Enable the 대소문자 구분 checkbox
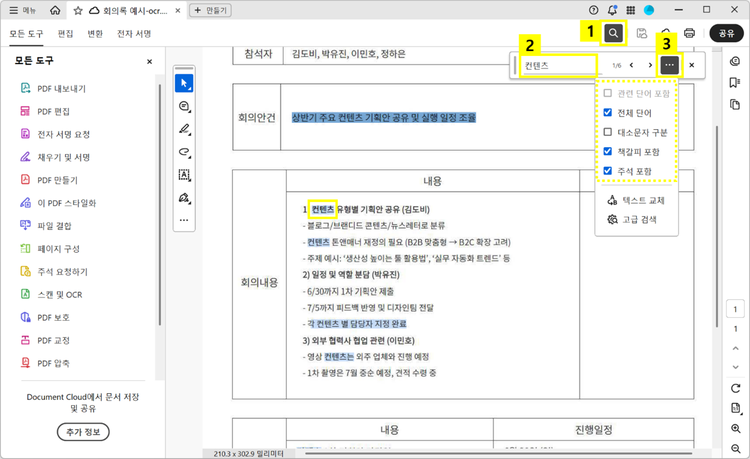Viewport: 750px width, 459px height. (x=607, y=132)
